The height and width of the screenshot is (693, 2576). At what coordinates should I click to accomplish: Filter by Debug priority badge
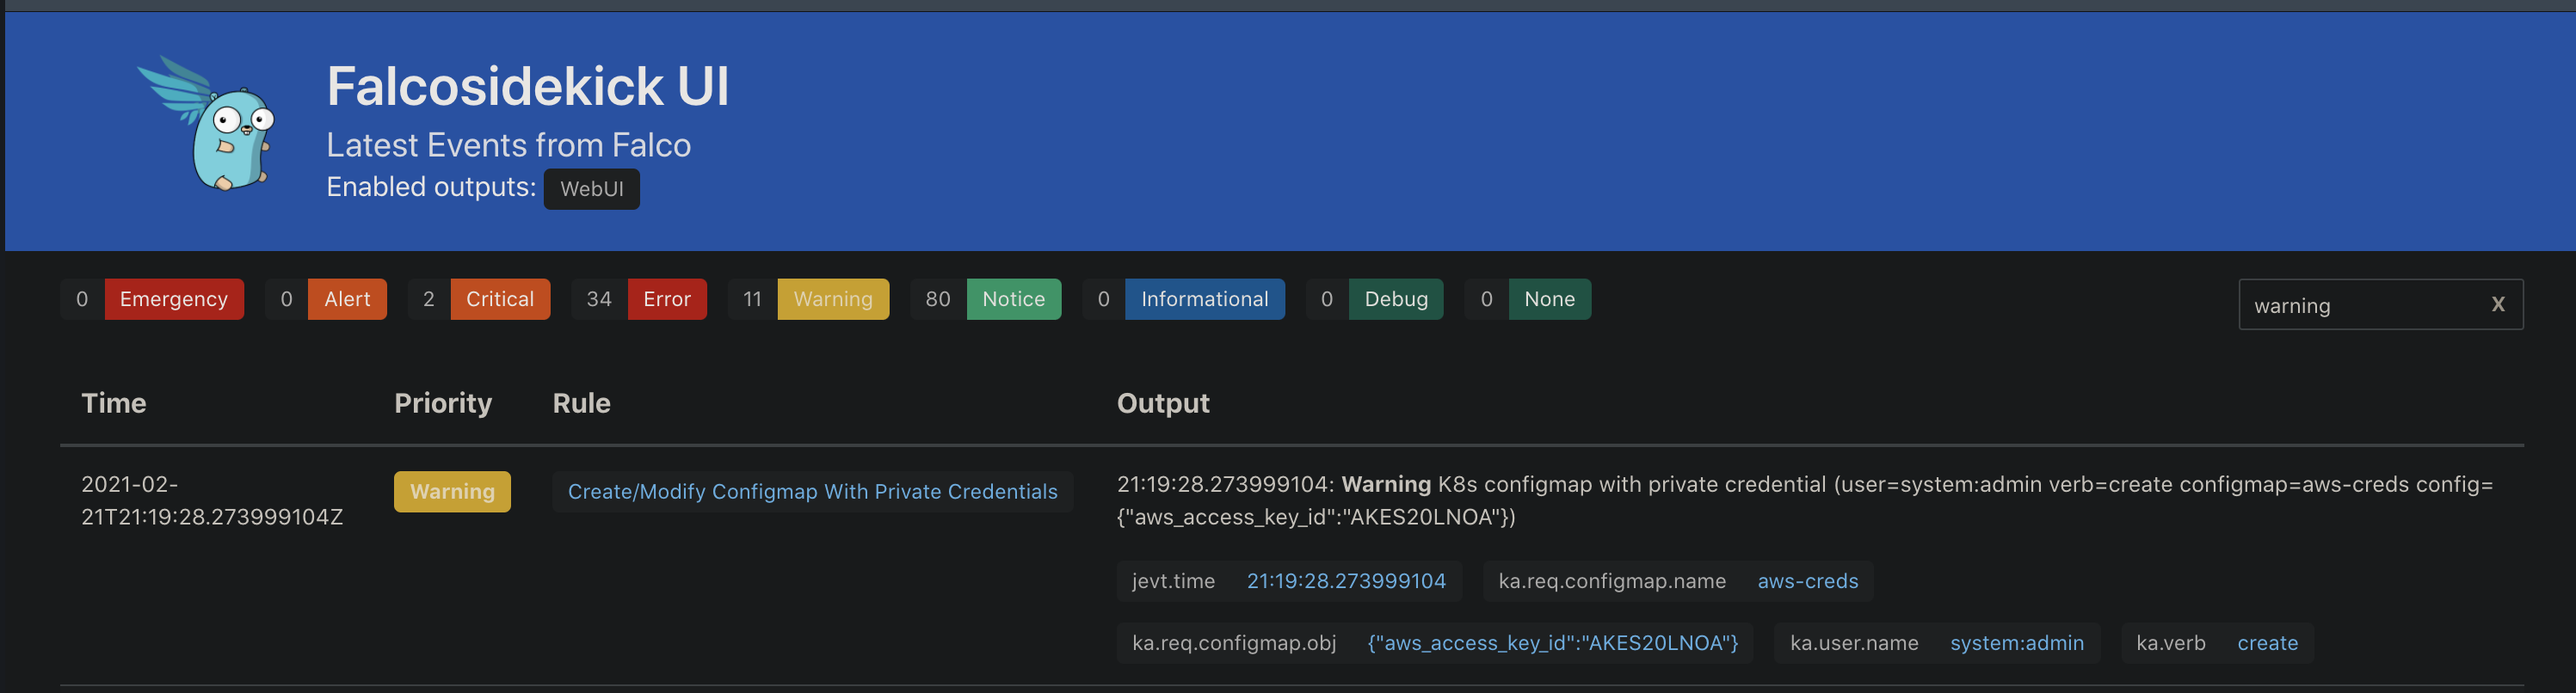1396,299
